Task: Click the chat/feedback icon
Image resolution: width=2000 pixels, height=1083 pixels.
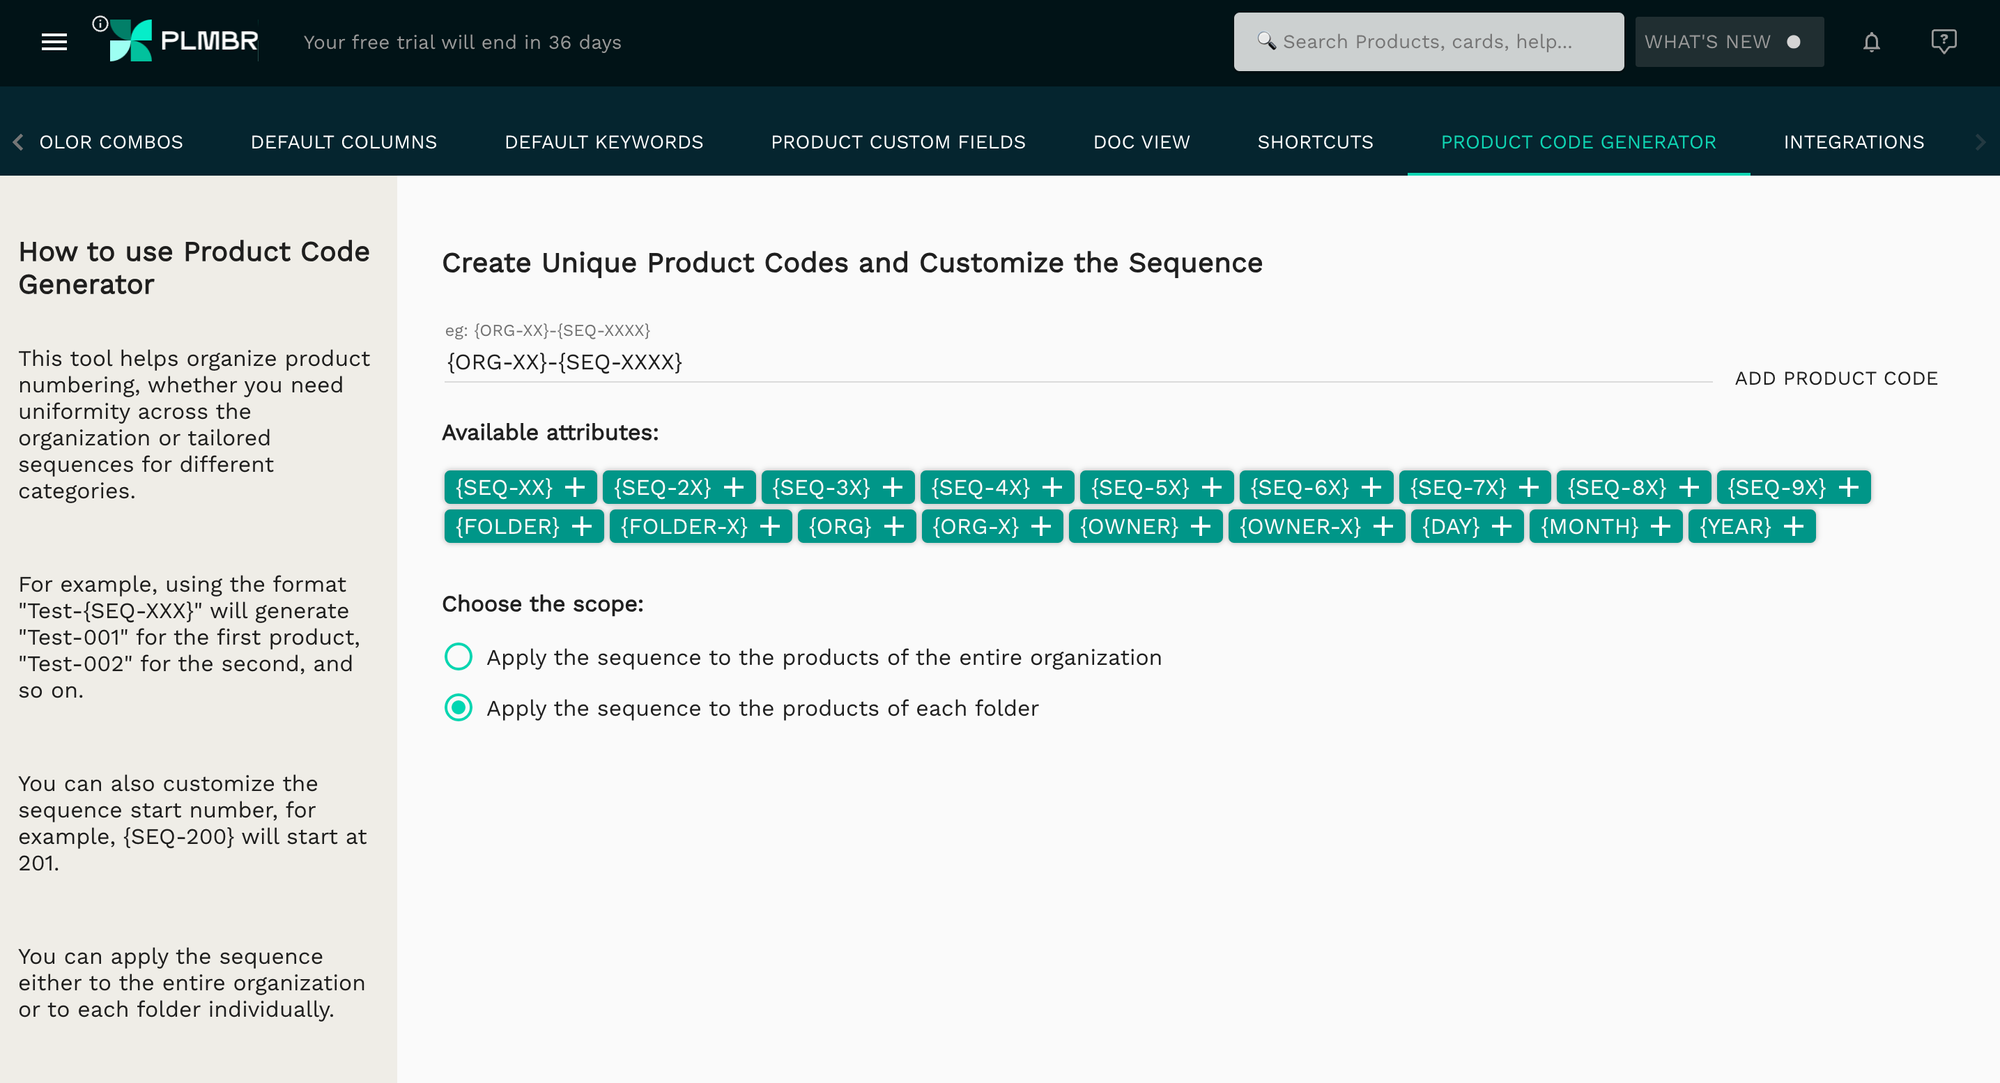Action: [x=1944, y=43]
